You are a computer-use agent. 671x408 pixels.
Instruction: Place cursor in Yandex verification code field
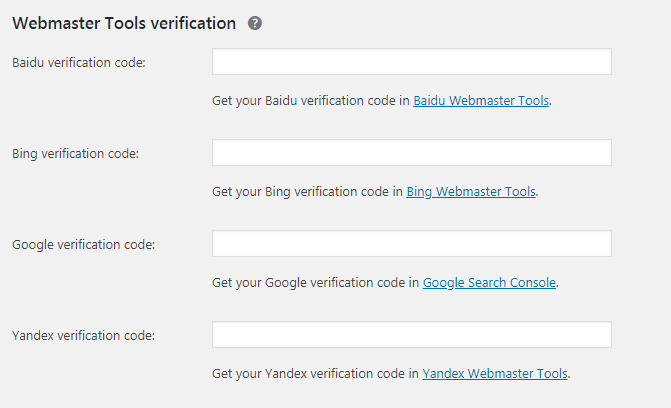411,335
